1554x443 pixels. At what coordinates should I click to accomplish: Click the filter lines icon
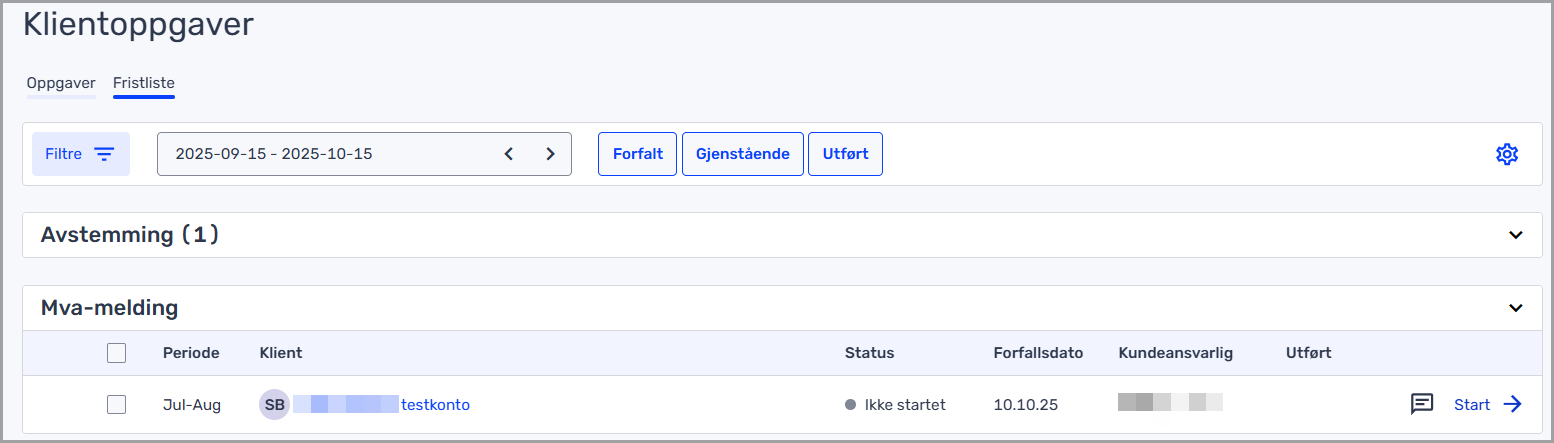click(104, 154)
